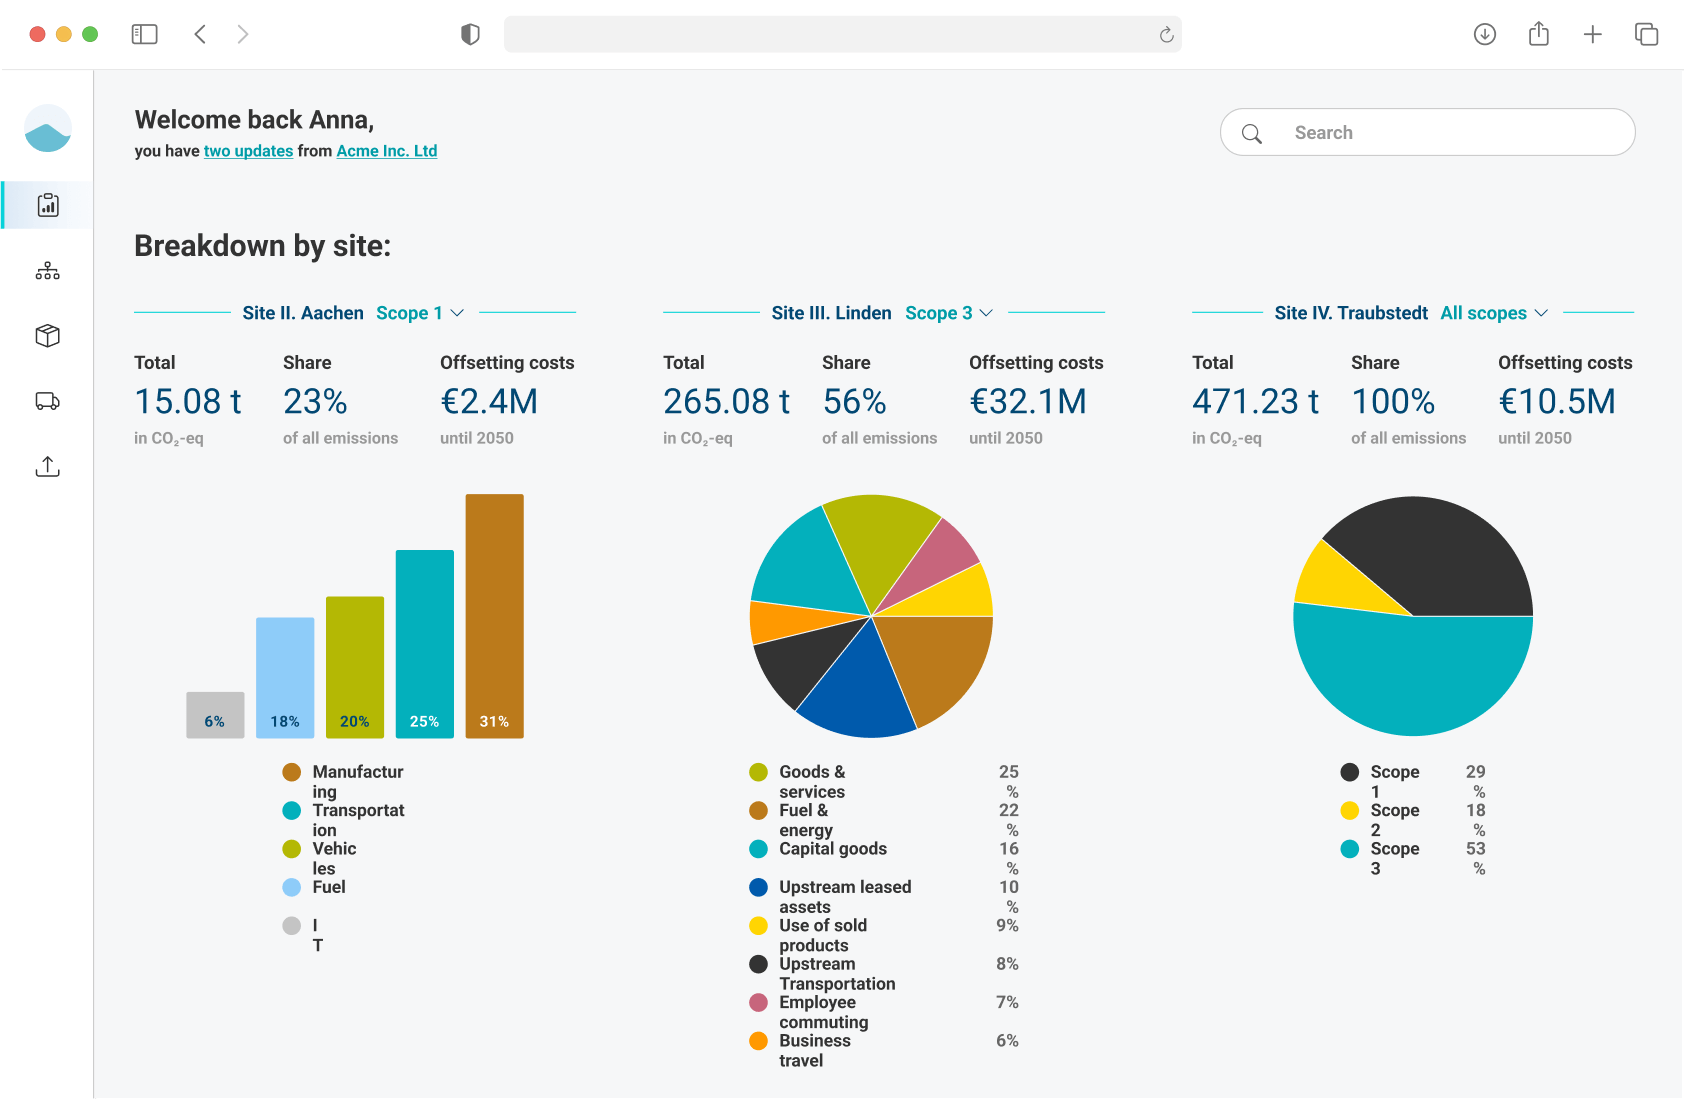Open a new browser tab
Viewport: 1684px width, 1108px height.
pyautogui.click(x=1593, y=34)
